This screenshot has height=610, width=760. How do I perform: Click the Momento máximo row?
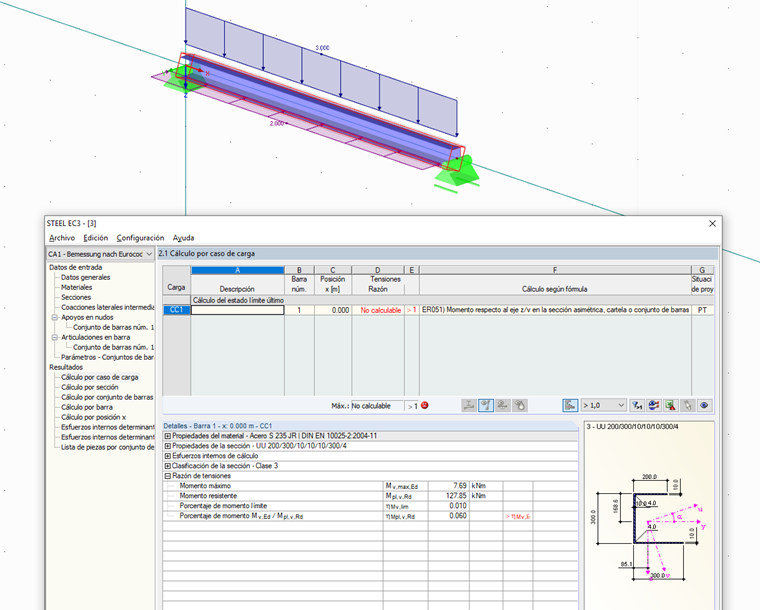[370, 486]
